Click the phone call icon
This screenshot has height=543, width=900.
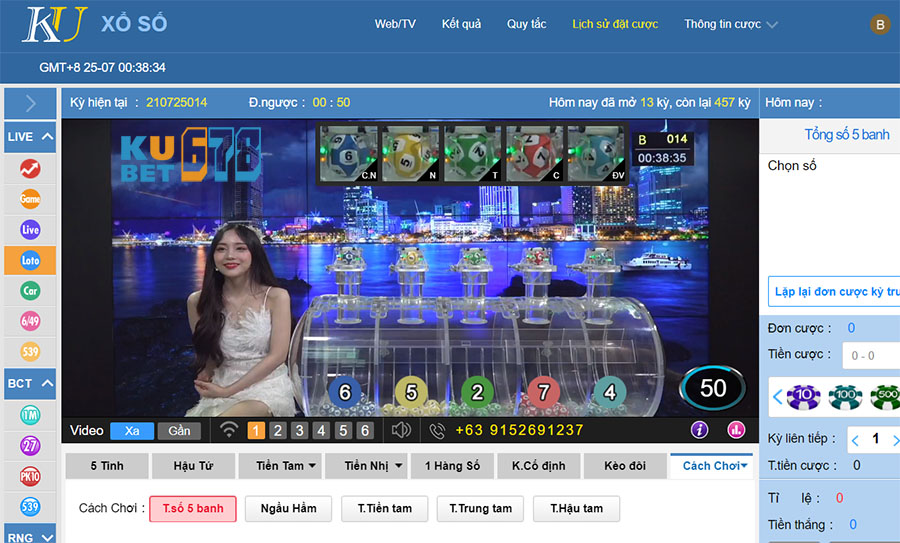point(437,430)
